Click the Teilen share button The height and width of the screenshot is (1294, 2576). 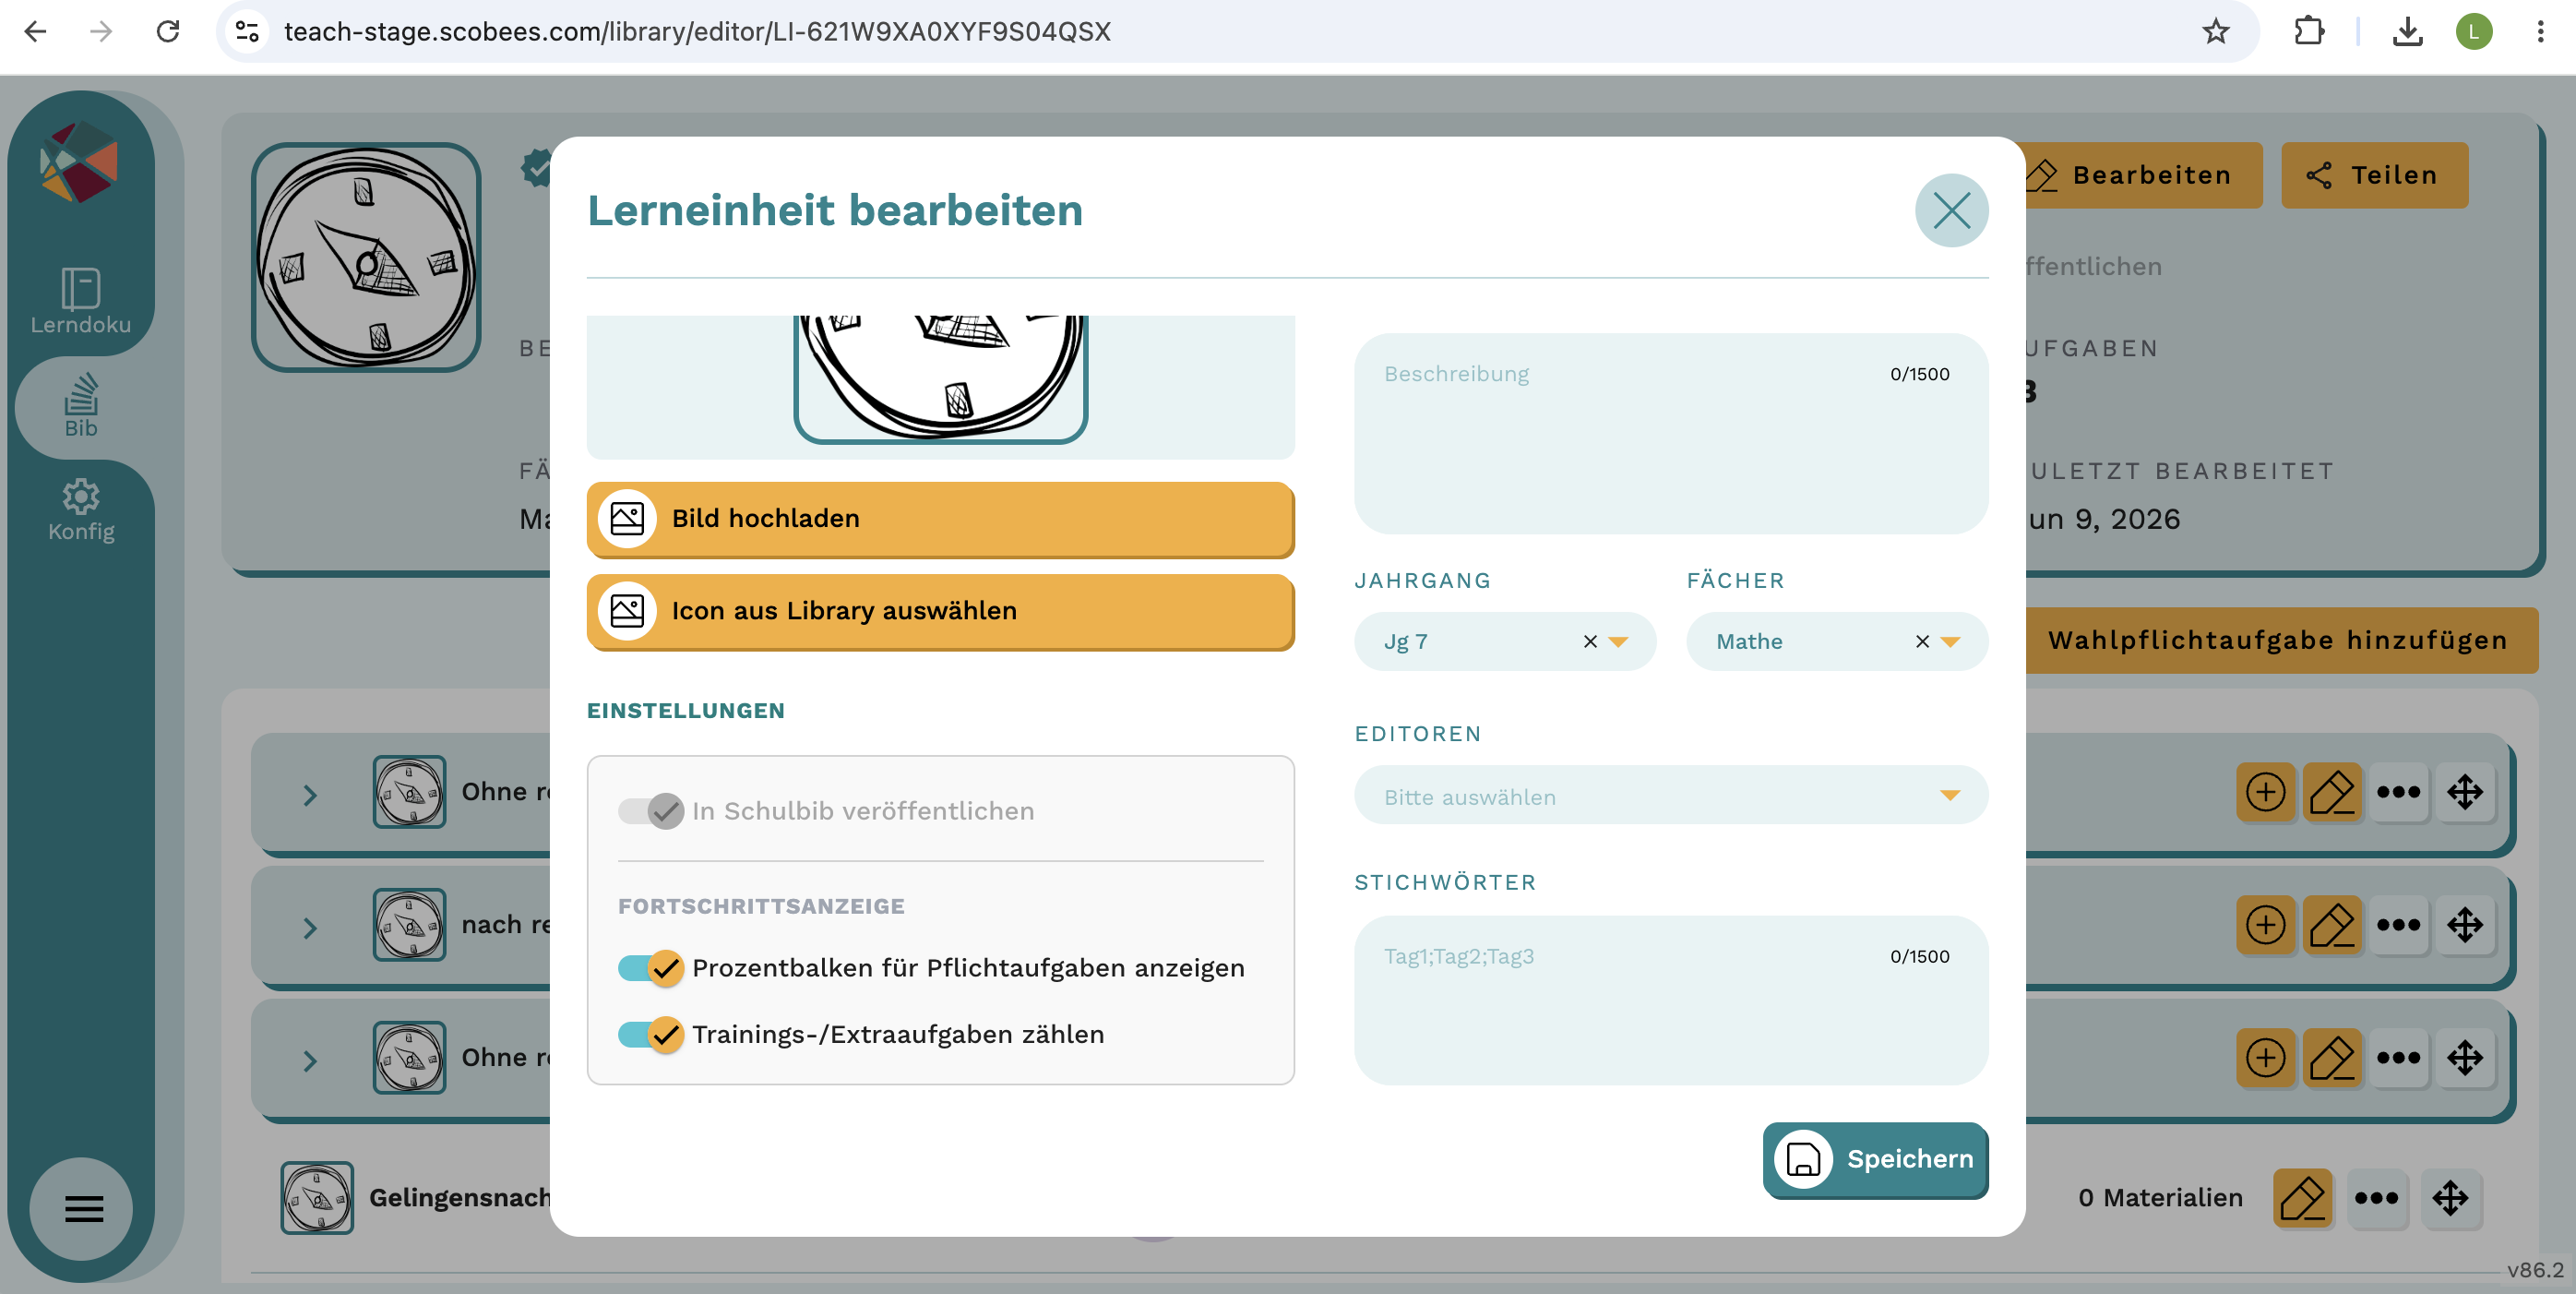(x=2373, y=175)
